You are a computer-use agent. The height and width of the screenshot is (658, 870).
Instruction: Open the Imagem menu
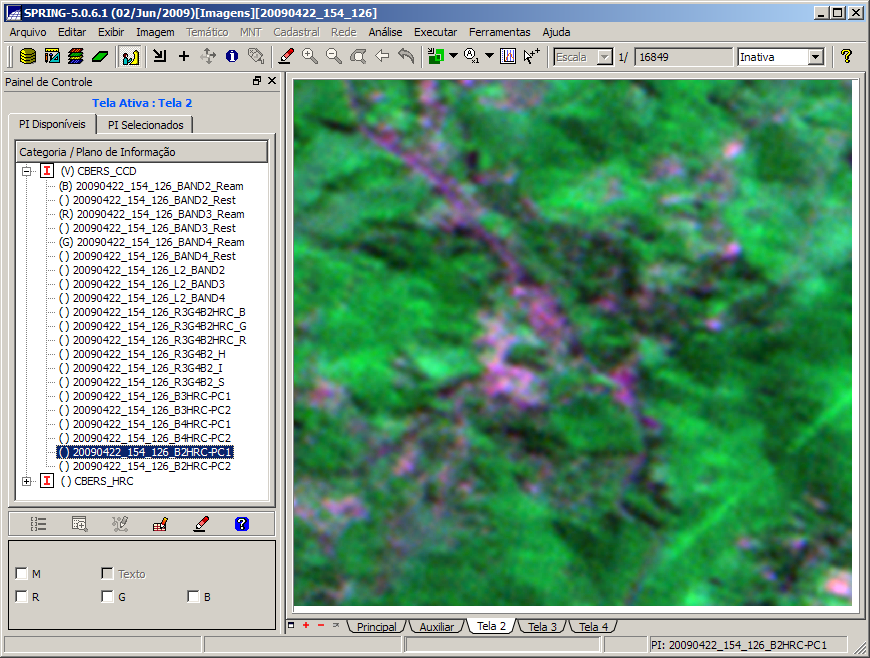155,32
